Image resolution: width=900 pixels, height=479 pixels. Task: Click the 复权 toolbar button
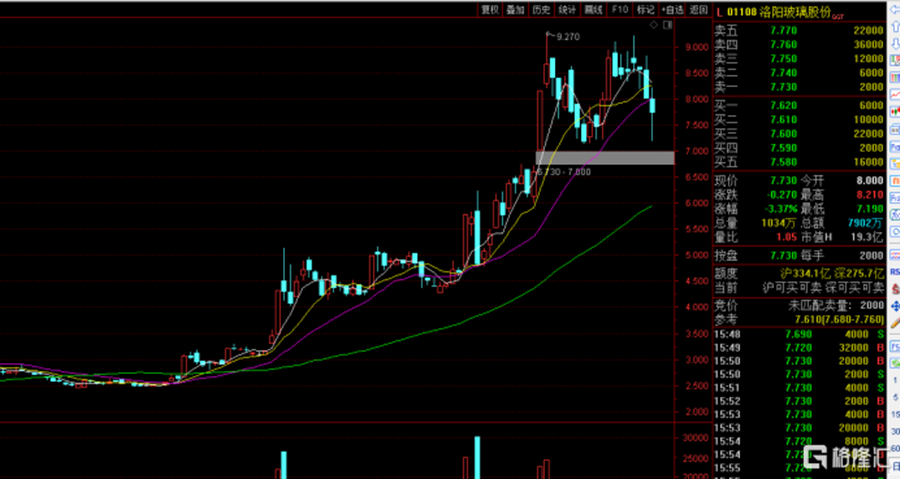490,9
